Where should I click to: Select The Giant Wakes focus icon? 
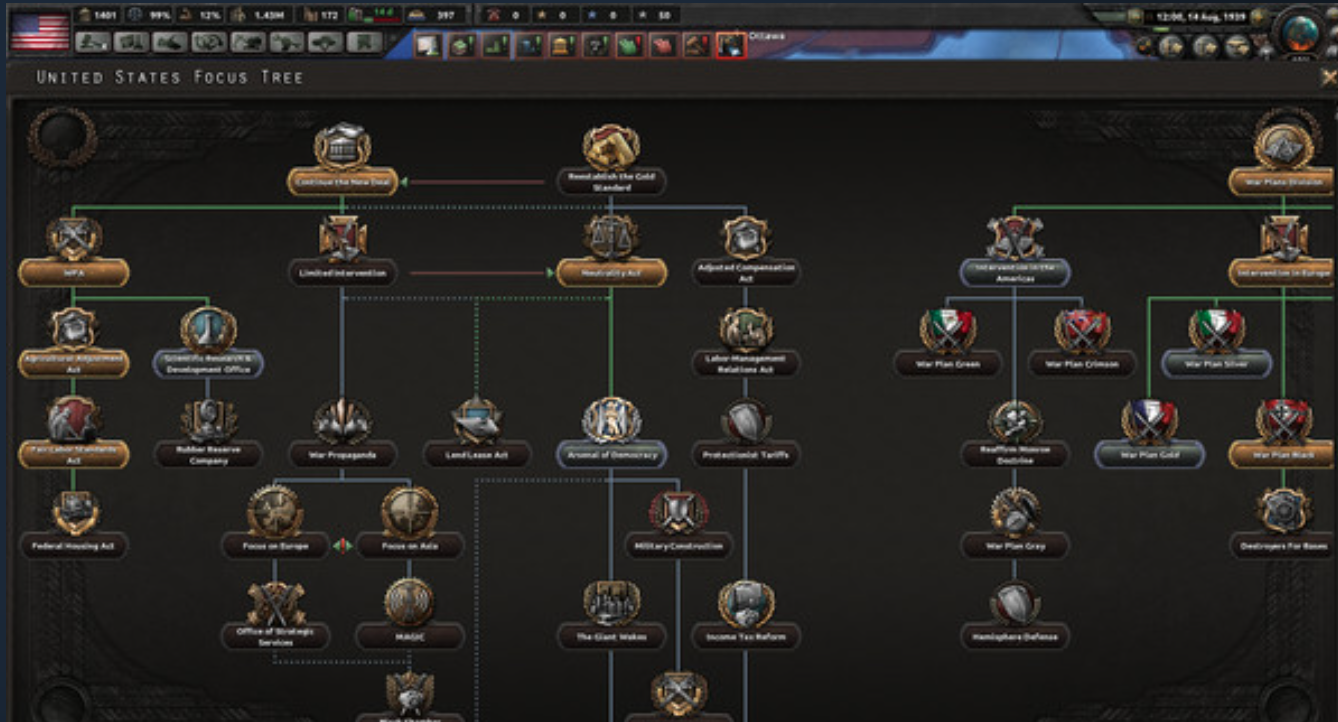coord(611,603)
